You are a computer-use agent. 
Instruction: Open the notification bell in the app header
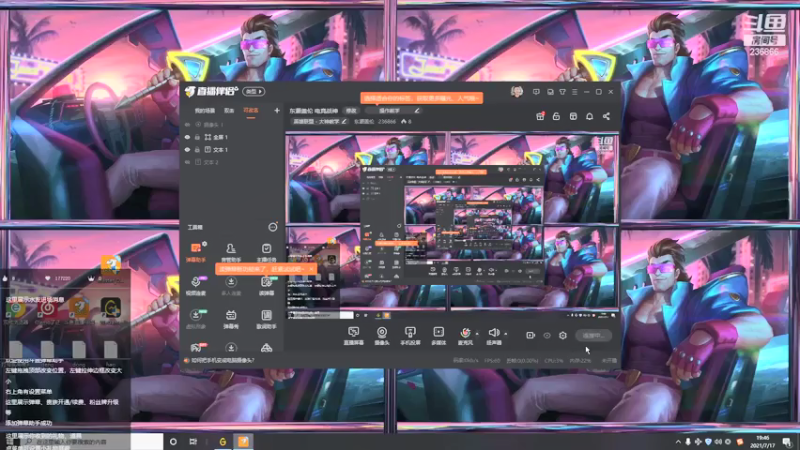coord(589,116)
